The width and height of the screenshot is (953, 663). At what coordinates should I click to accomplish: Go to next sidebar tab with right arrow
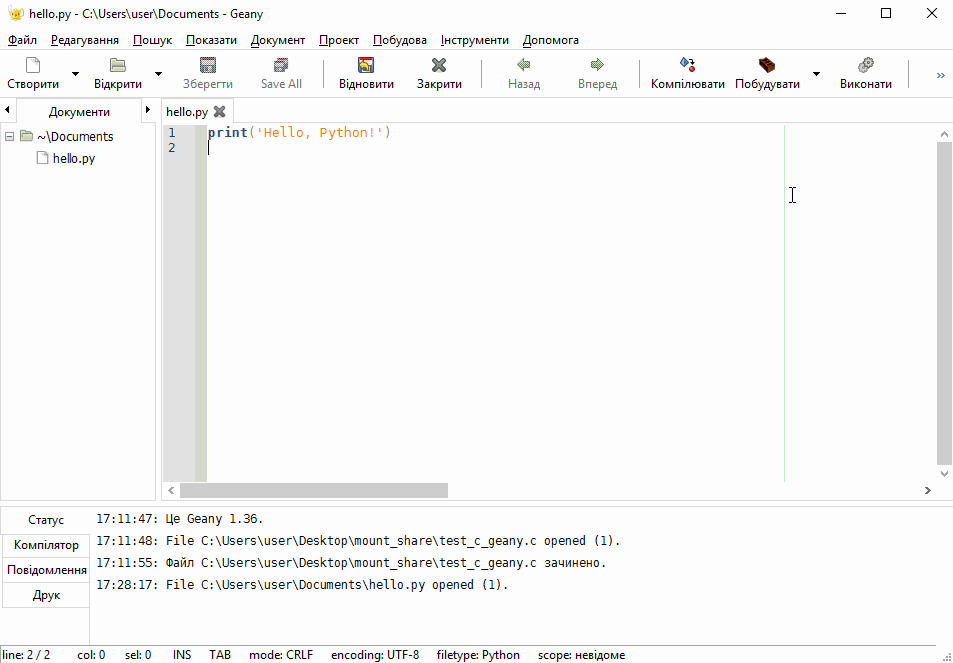pyautogui.click(x=148, y=110)
